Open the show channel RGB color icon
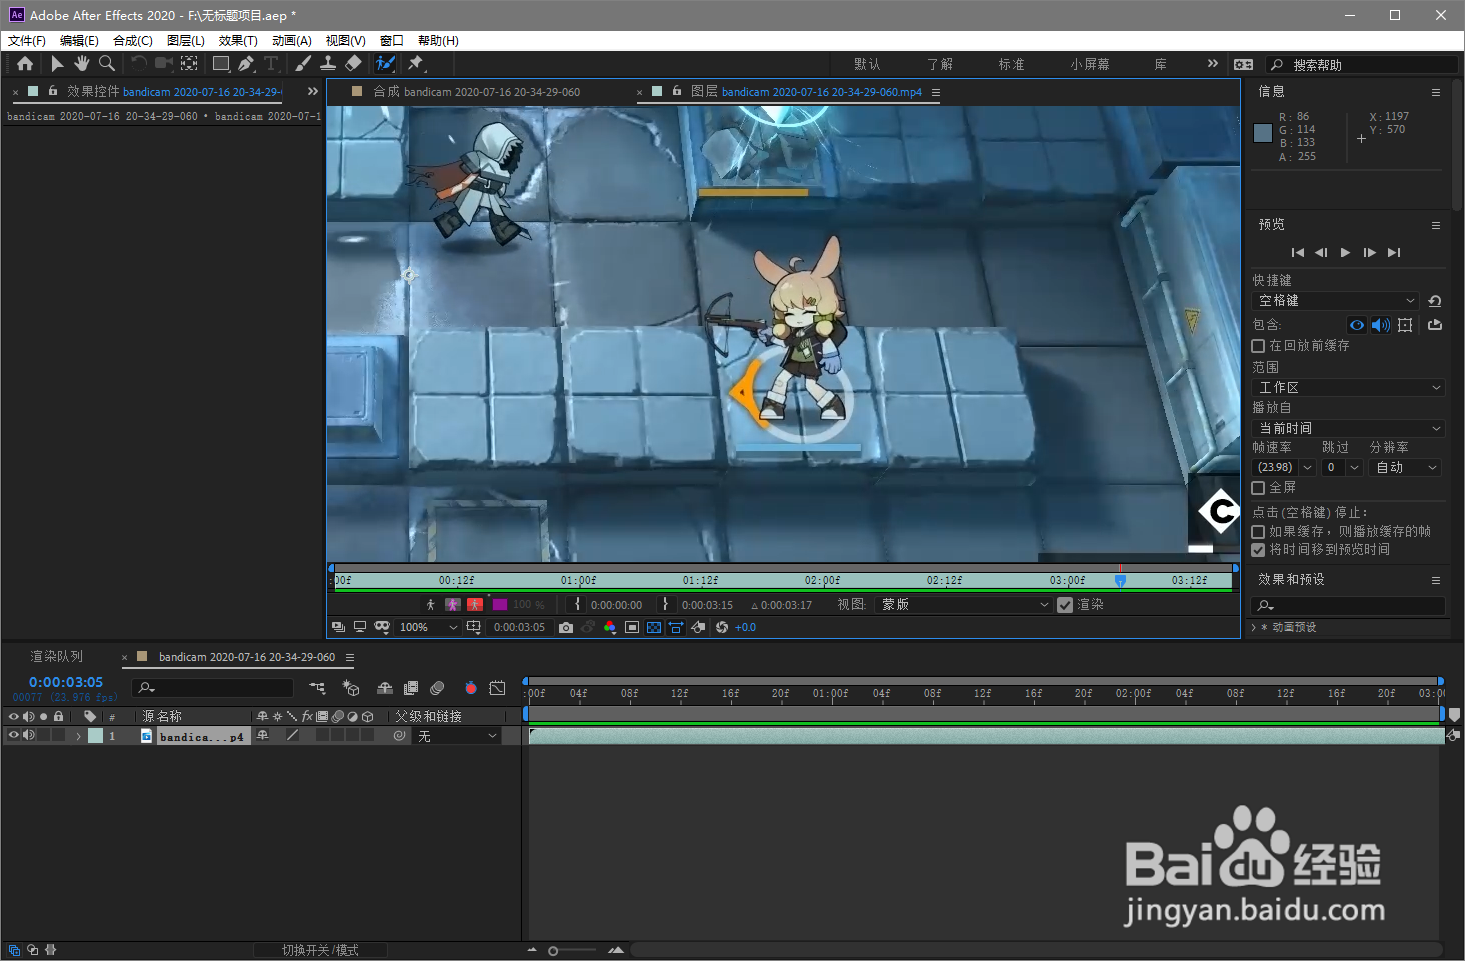Screen dimensions: 1465x961 610,627
